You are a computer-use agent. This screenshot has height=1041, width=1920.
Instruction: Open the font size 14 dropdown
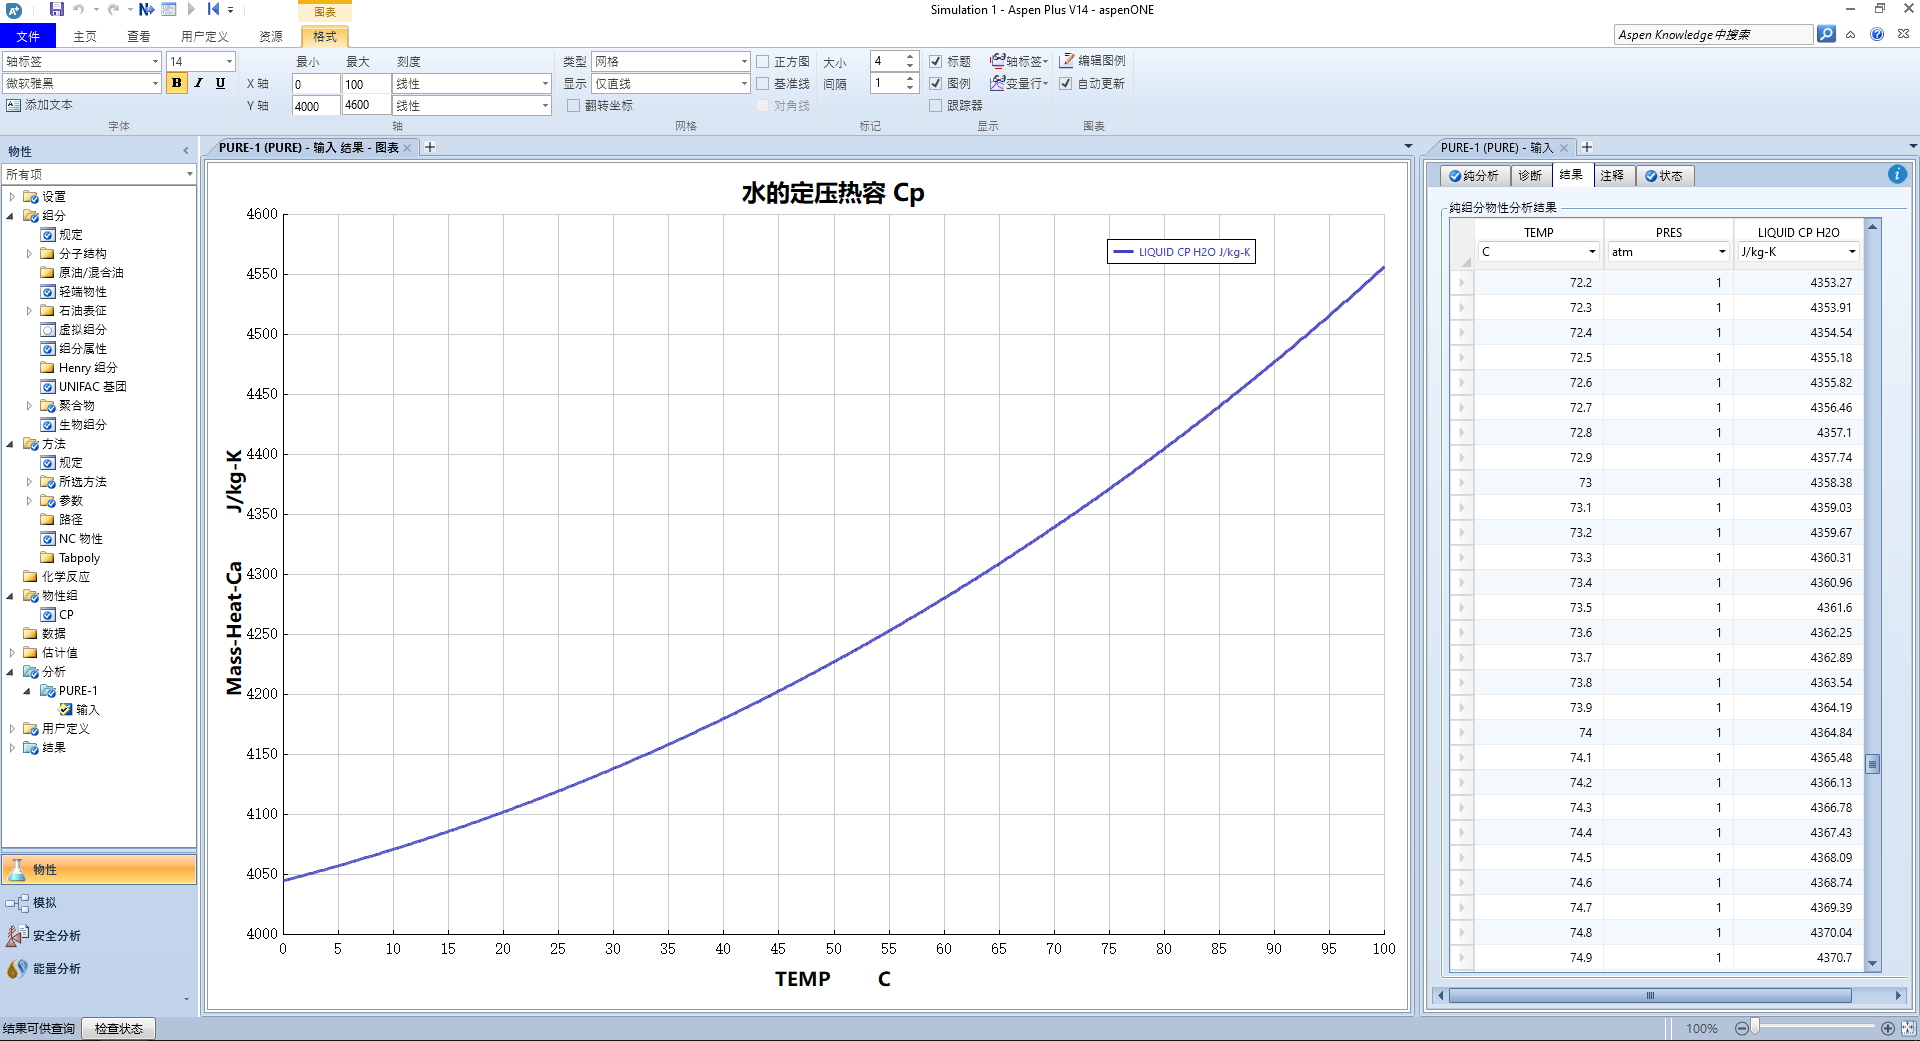point(229,61)
